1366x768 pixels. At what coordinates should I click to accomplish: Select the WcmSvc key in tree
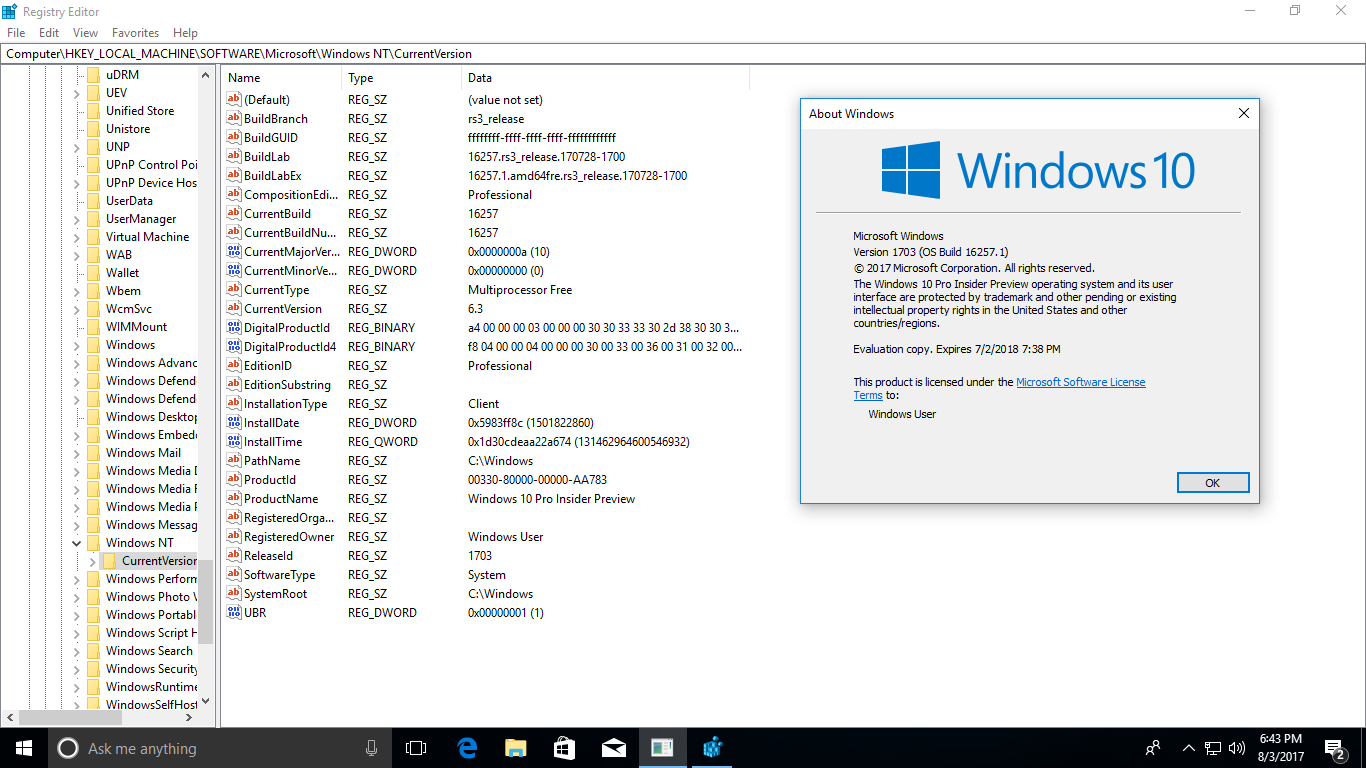coord(129,309)
